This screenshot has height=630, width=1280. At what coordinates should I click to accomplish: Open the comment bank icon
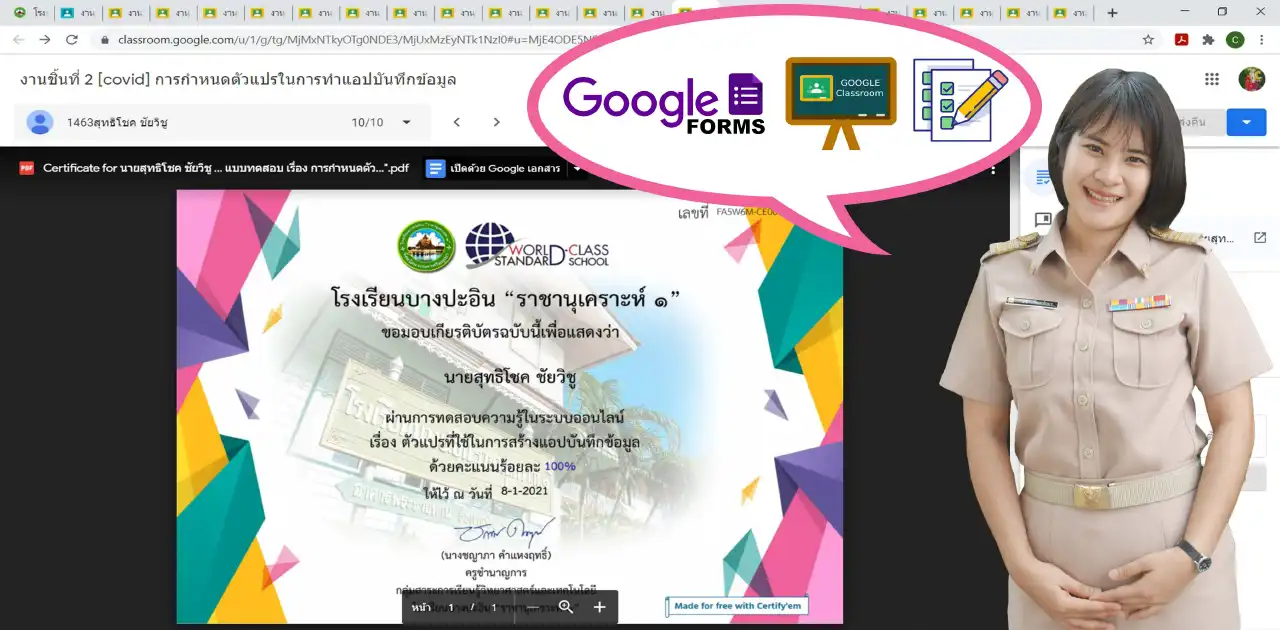[x=1043, y=219]
